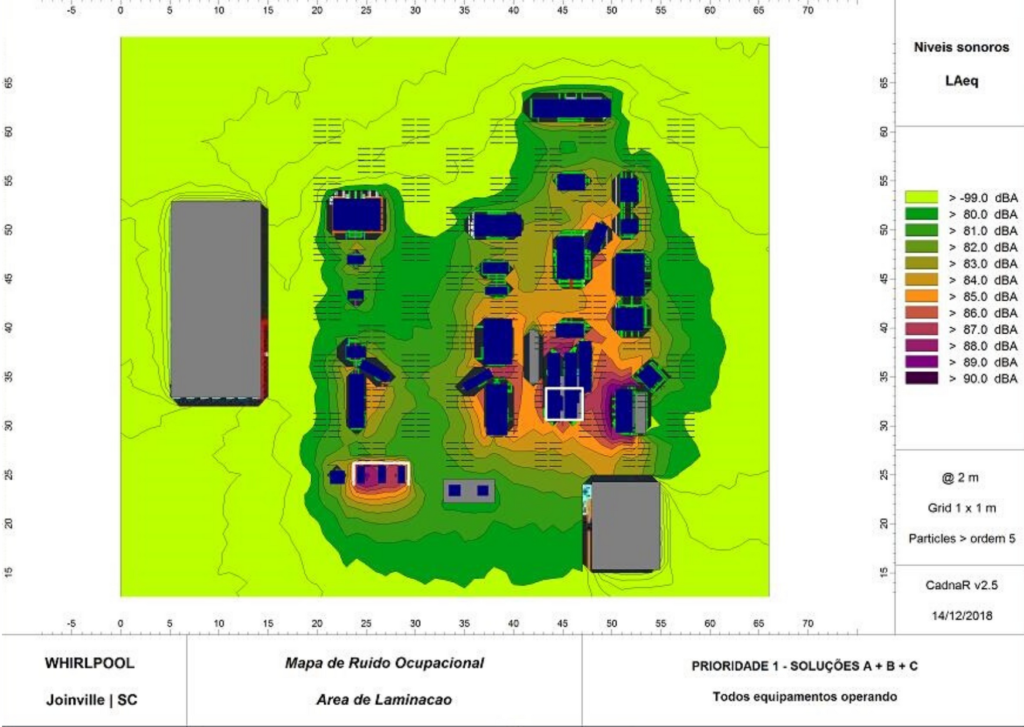
Task: Select the 85.0 dBA orange legend swatch
Action: [920, 296]
